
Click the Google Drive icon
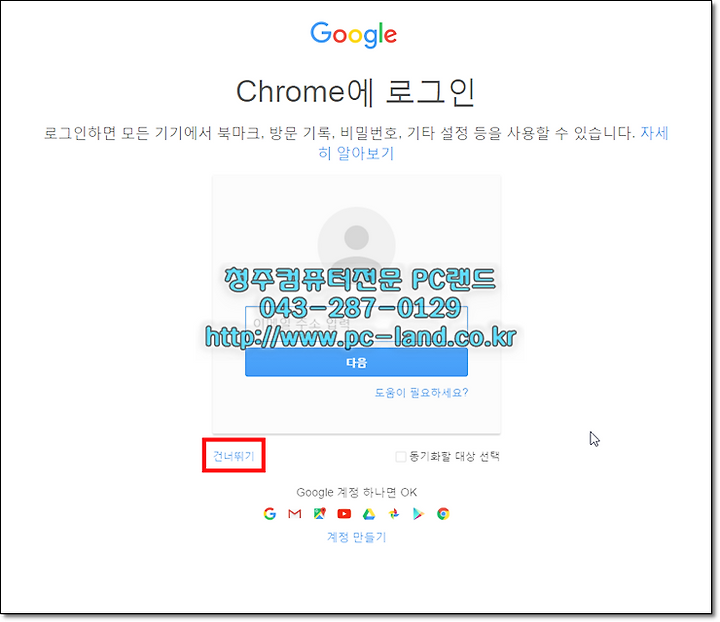tap(369, 514)
